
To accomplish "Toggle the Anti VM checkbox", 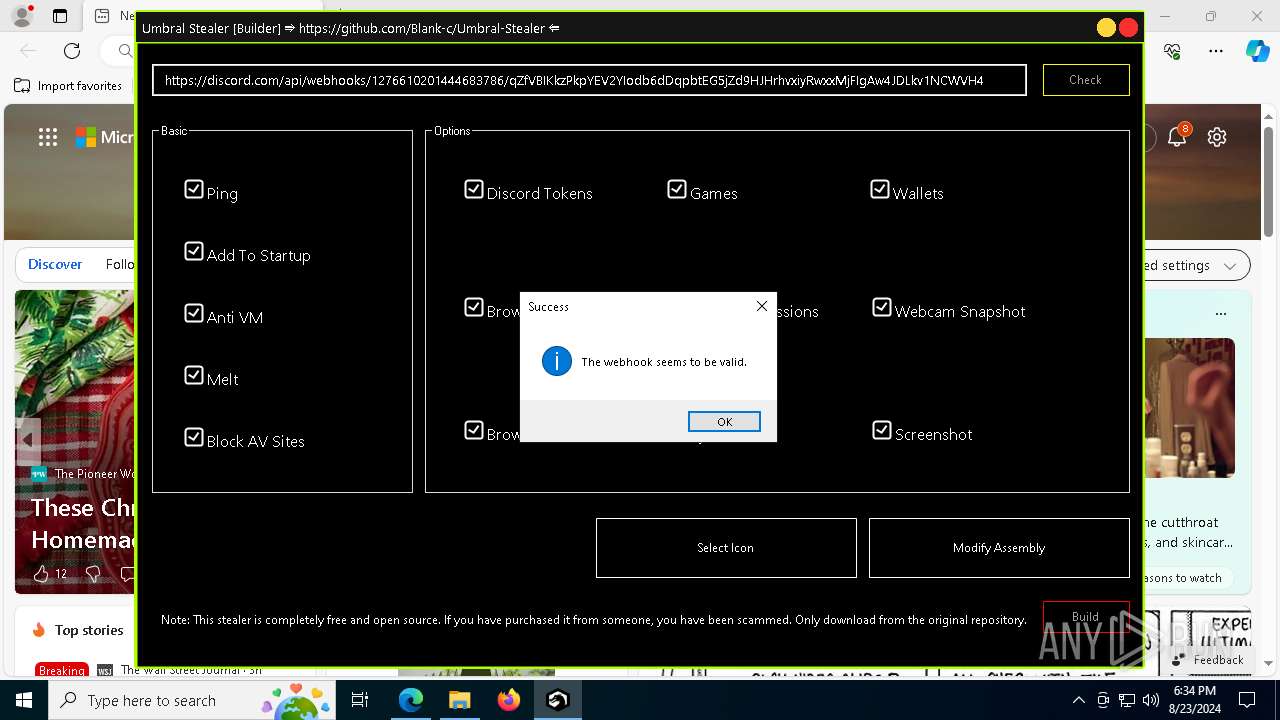I will [194, 313].
